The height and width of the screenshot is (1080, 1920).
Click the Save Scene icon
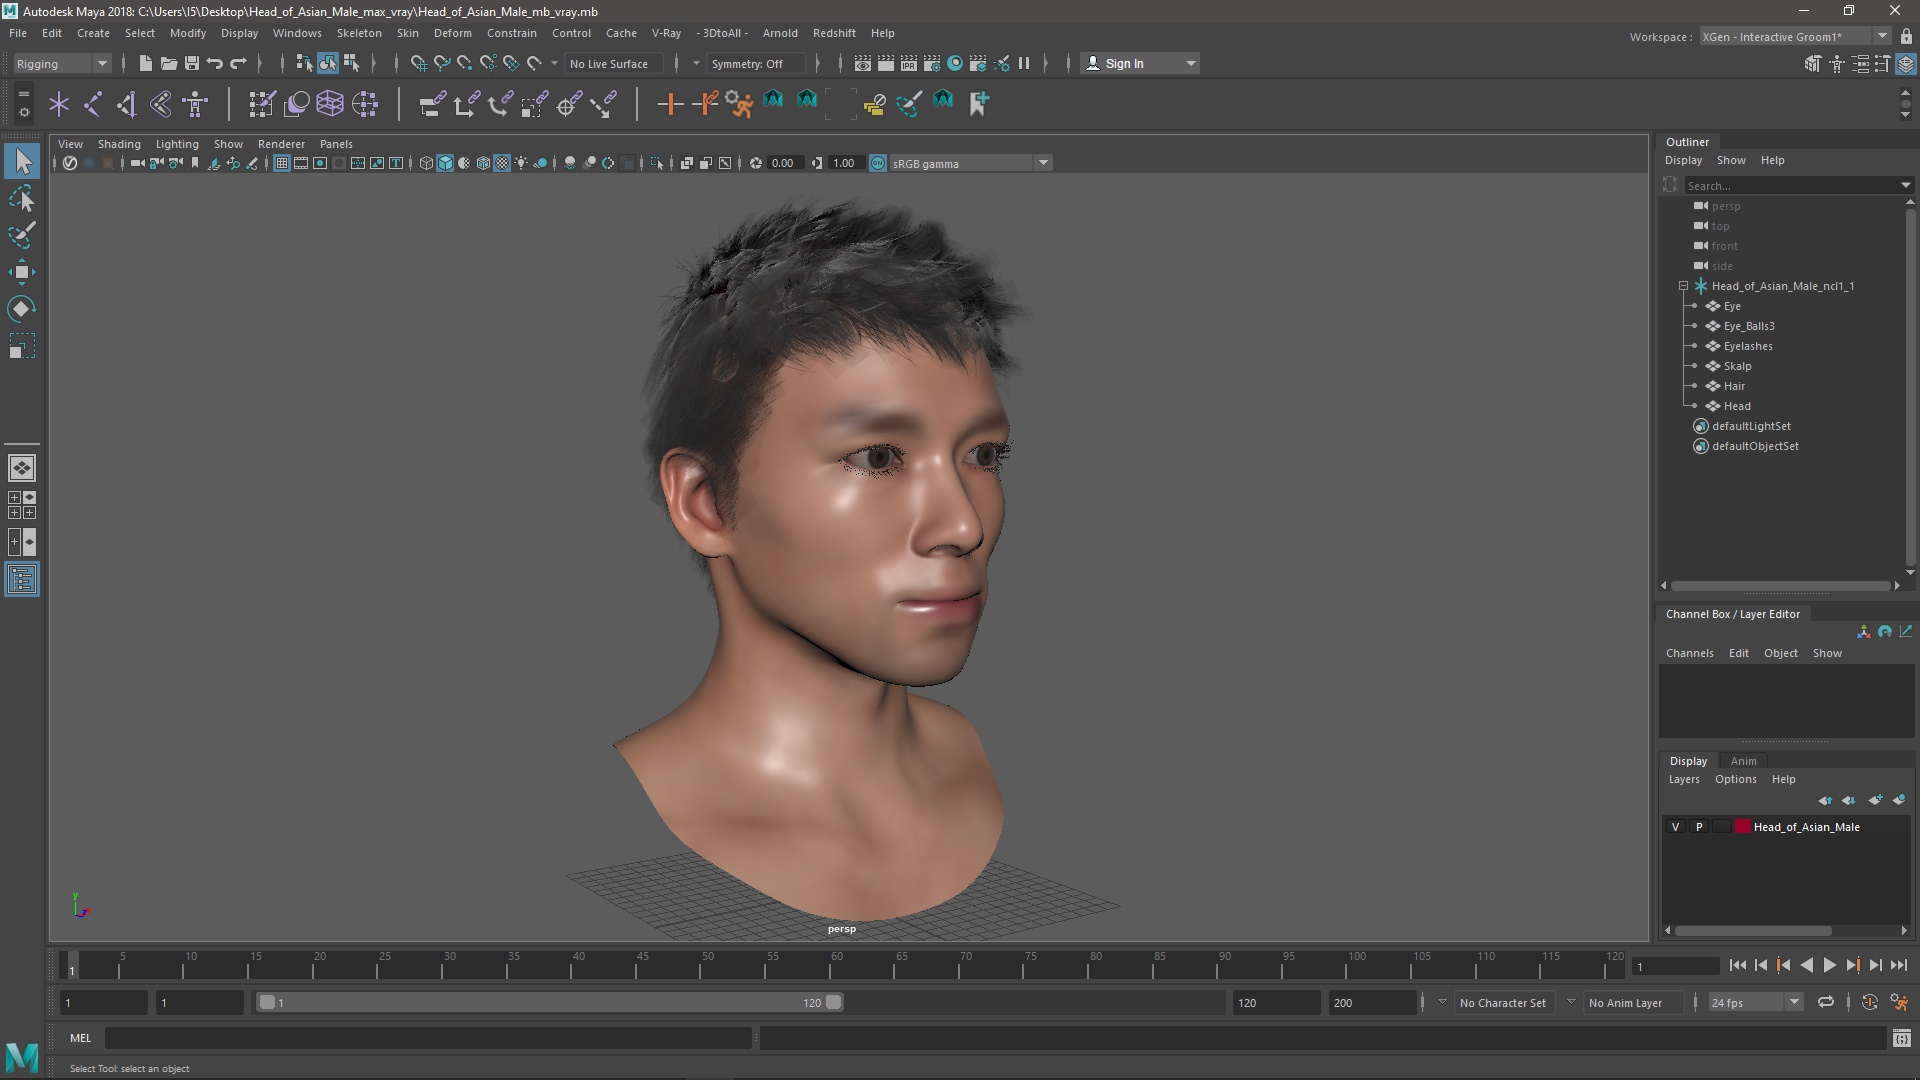pos(192,63)
